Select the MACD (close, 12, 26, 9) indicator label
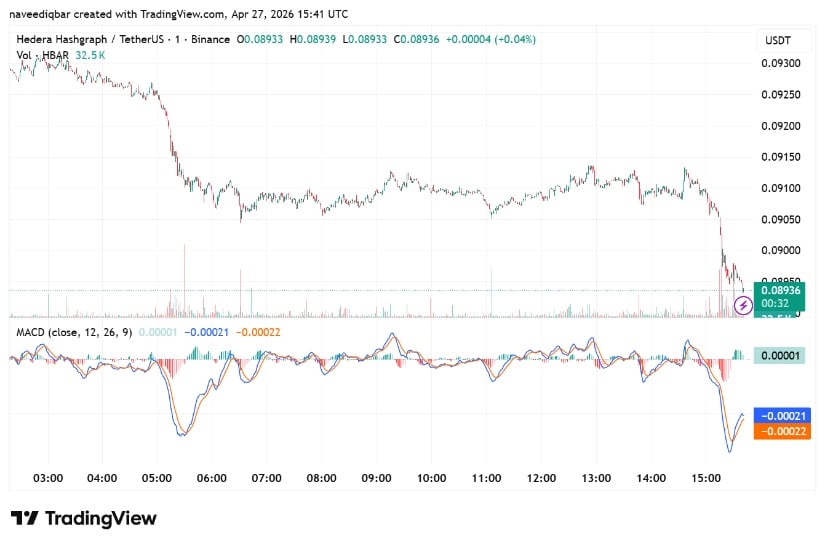This screenshot has width=825, height=546. tap(72, 330)
